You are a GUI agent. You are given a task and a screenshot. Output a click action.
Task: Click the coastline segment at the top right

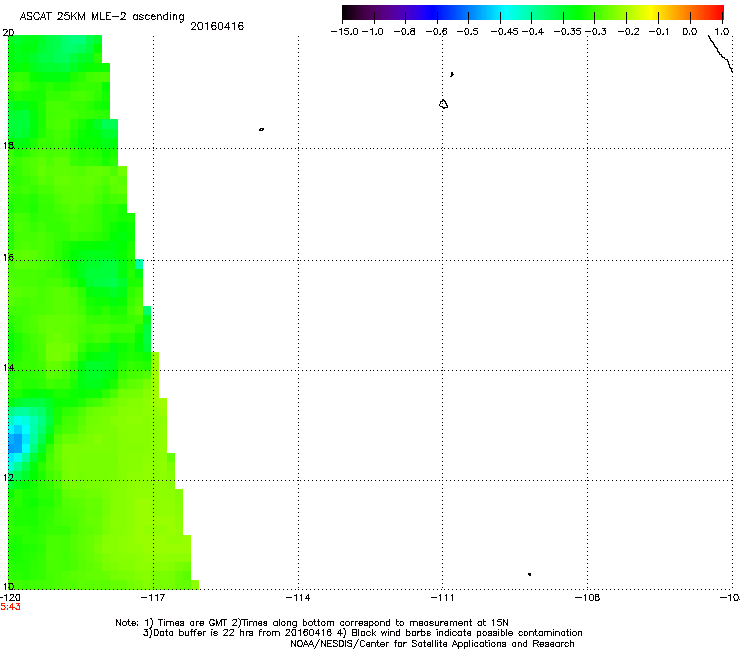720,54
